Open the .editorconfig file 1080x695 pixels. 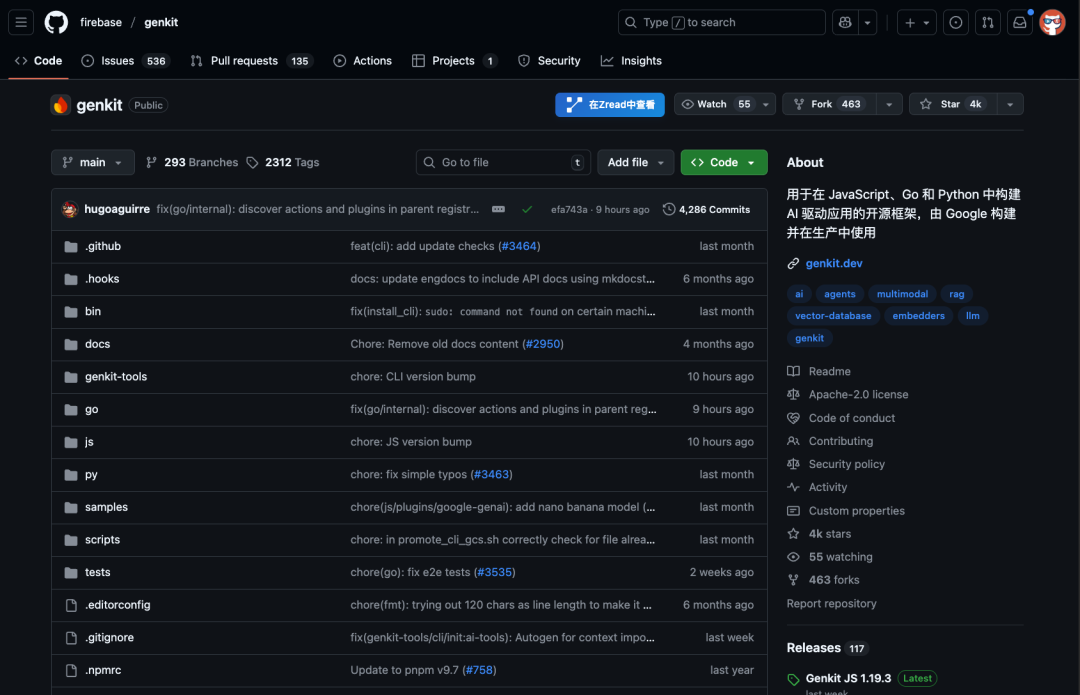[117, 605]
